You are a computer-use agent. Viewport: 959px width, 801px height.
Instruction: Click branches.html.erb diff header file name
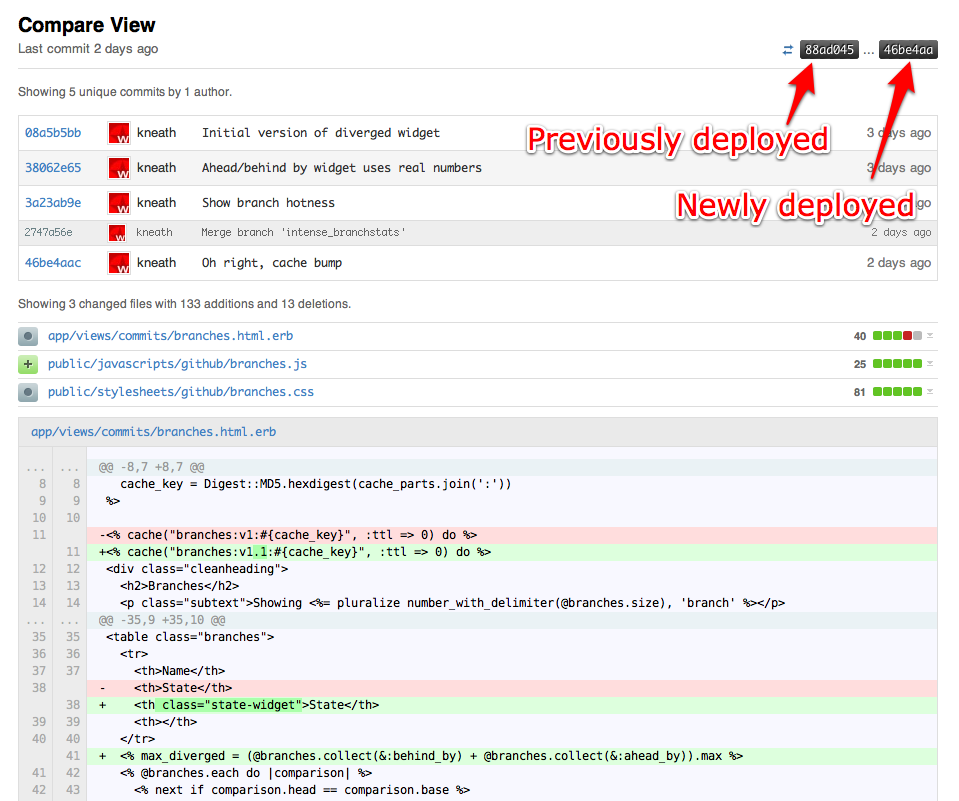click(x=154, y=432)
